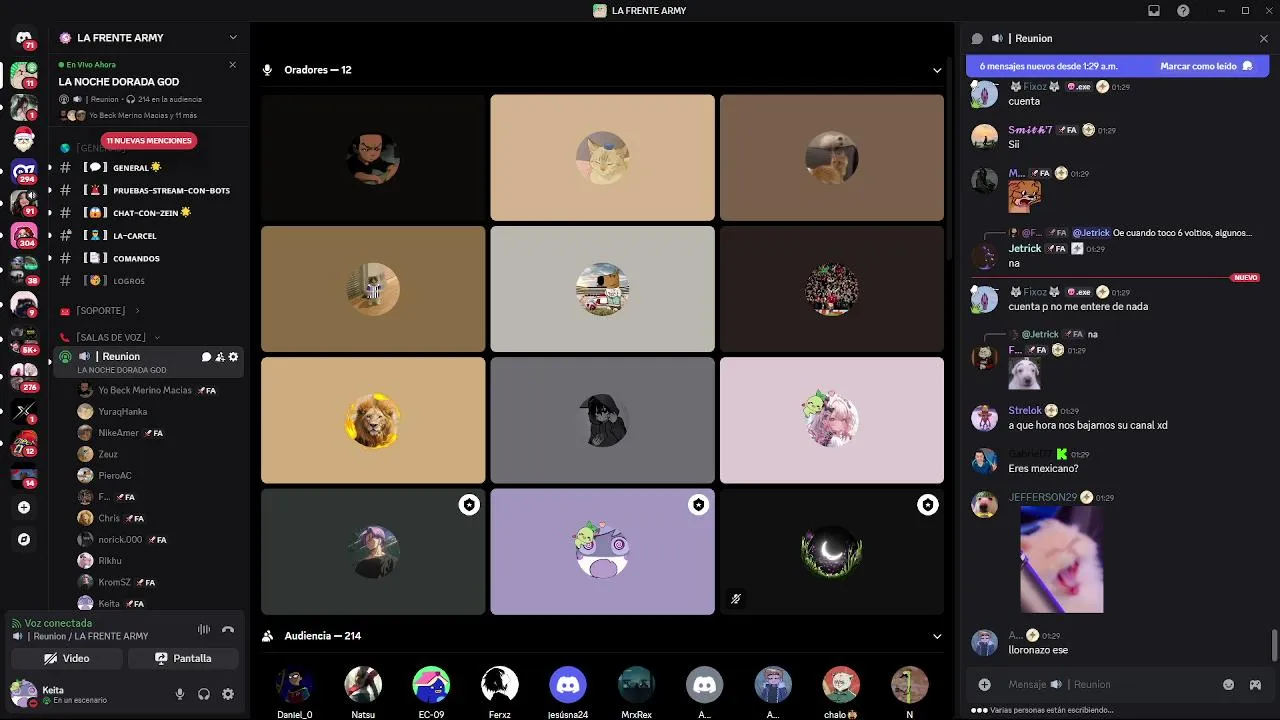Click Jetrick username in chat message
The width and height of the screenshot is (1280, 720).
(x=1025, y=248)
